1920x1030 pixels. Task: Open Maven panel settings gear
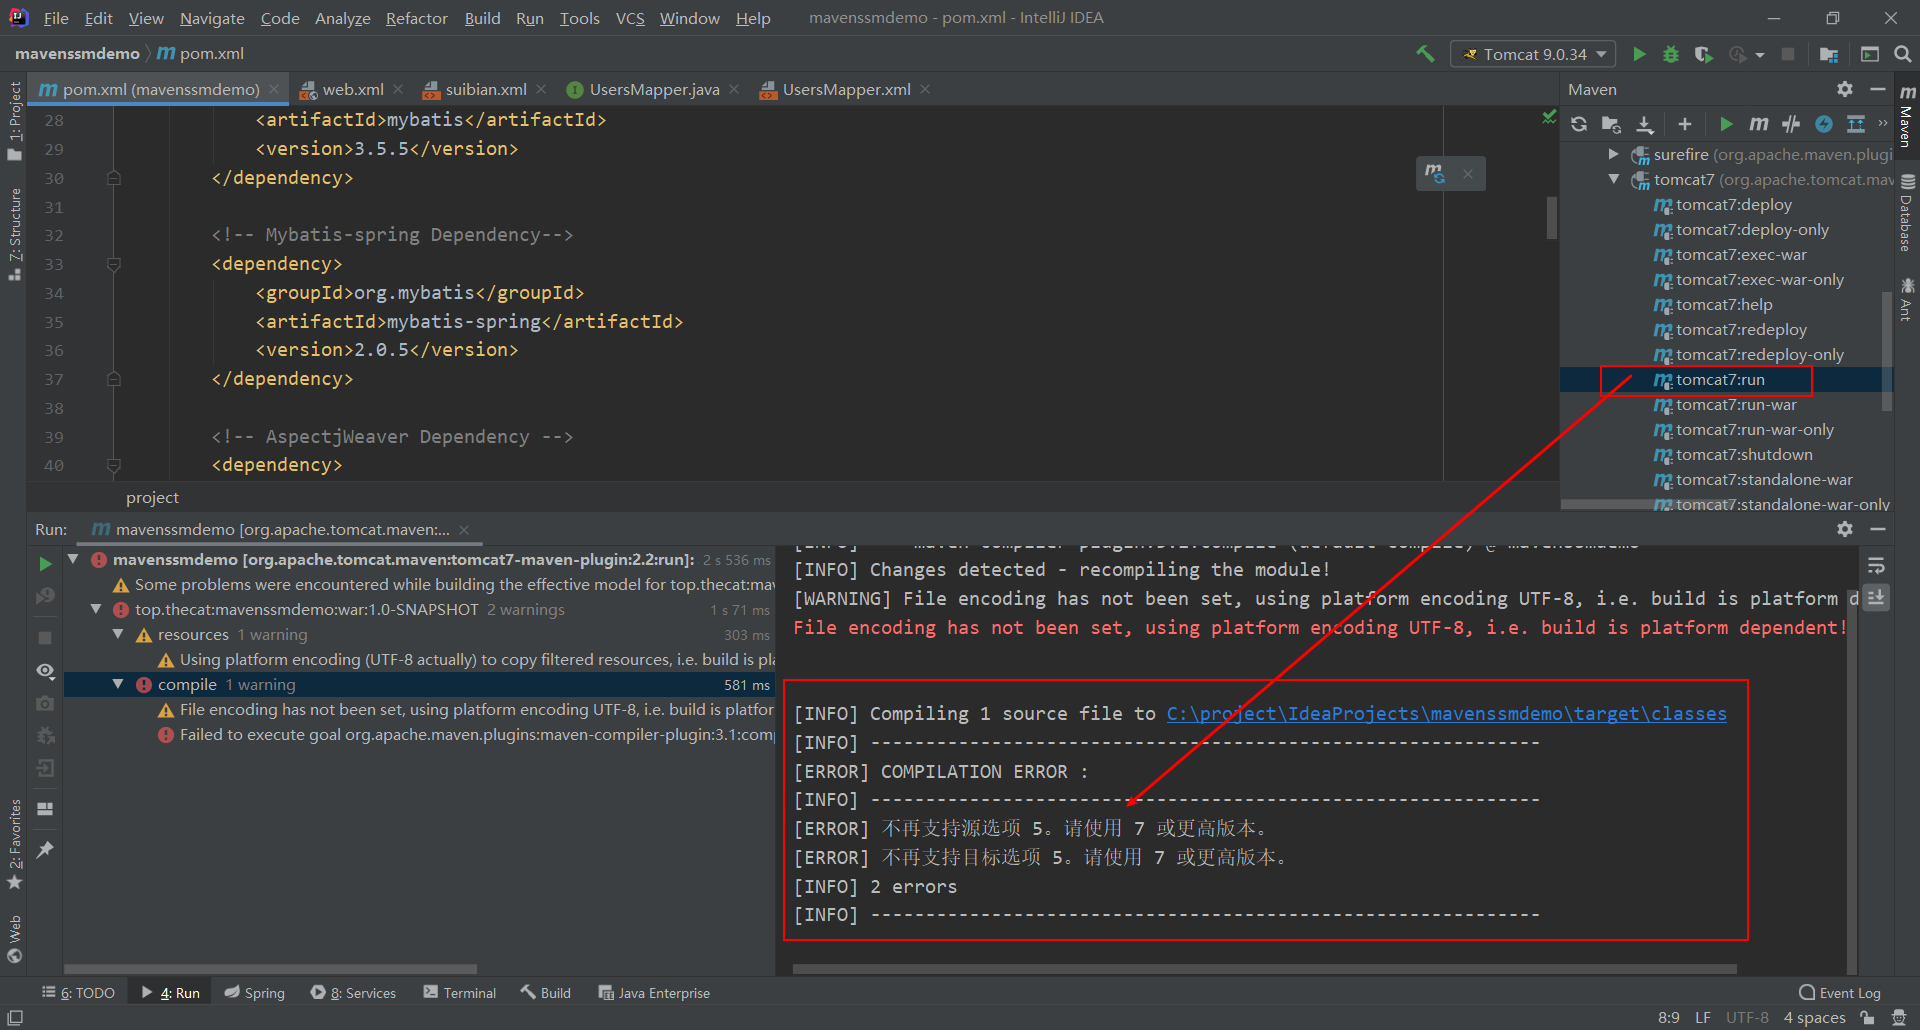(1845, 89)
